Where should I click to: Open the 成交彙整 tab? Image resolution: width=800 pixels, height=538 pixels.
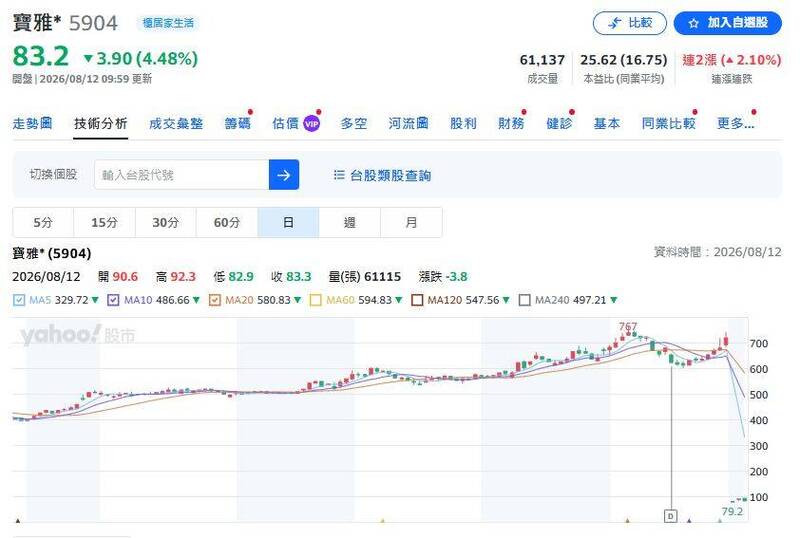176,124
